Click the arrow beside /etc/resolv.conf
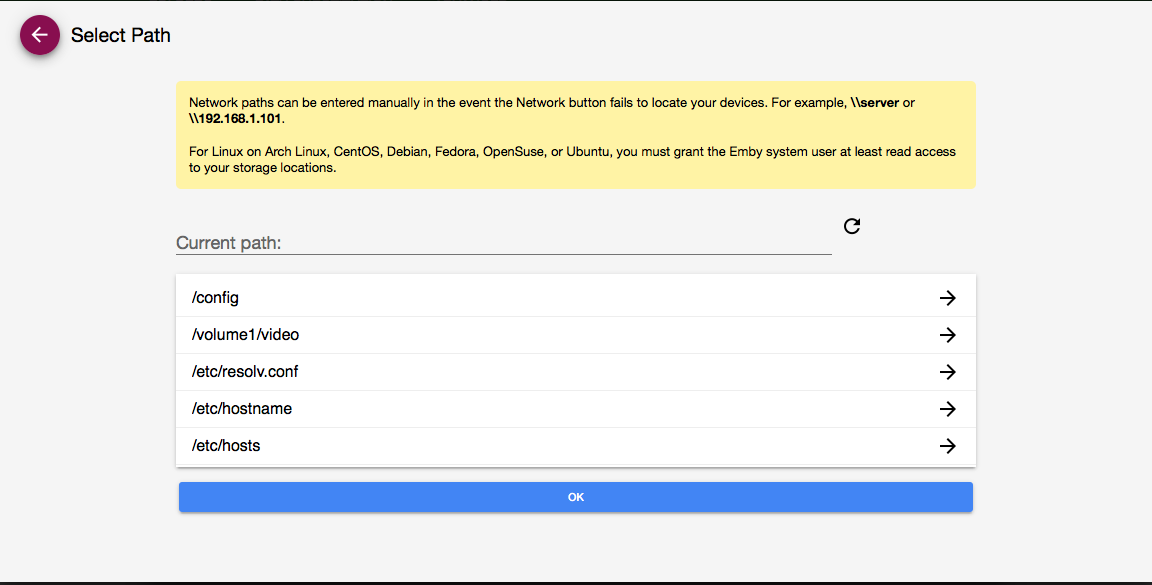 point(947,372)
